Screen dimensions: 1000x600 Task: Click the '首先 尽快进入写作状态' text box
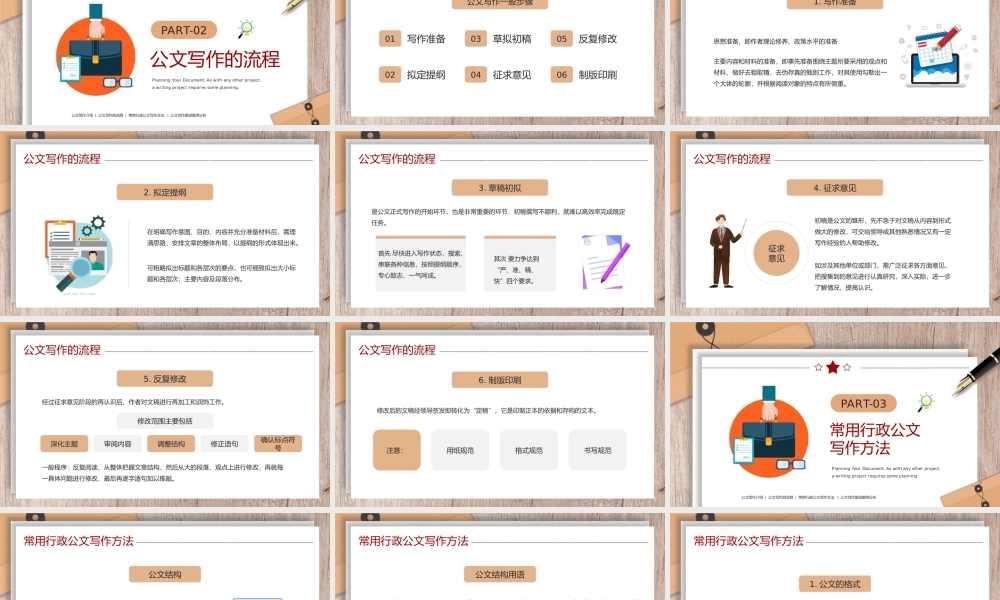(420, 264)
